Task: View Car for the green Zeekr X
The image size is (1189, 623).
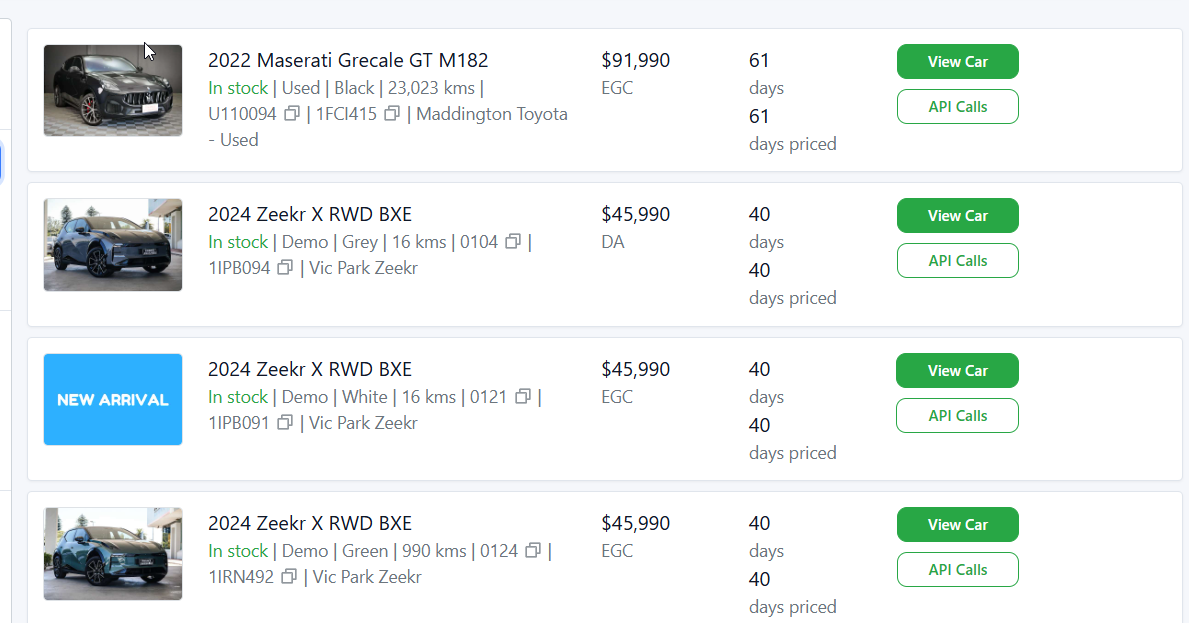Action: (x=957, y=525)
